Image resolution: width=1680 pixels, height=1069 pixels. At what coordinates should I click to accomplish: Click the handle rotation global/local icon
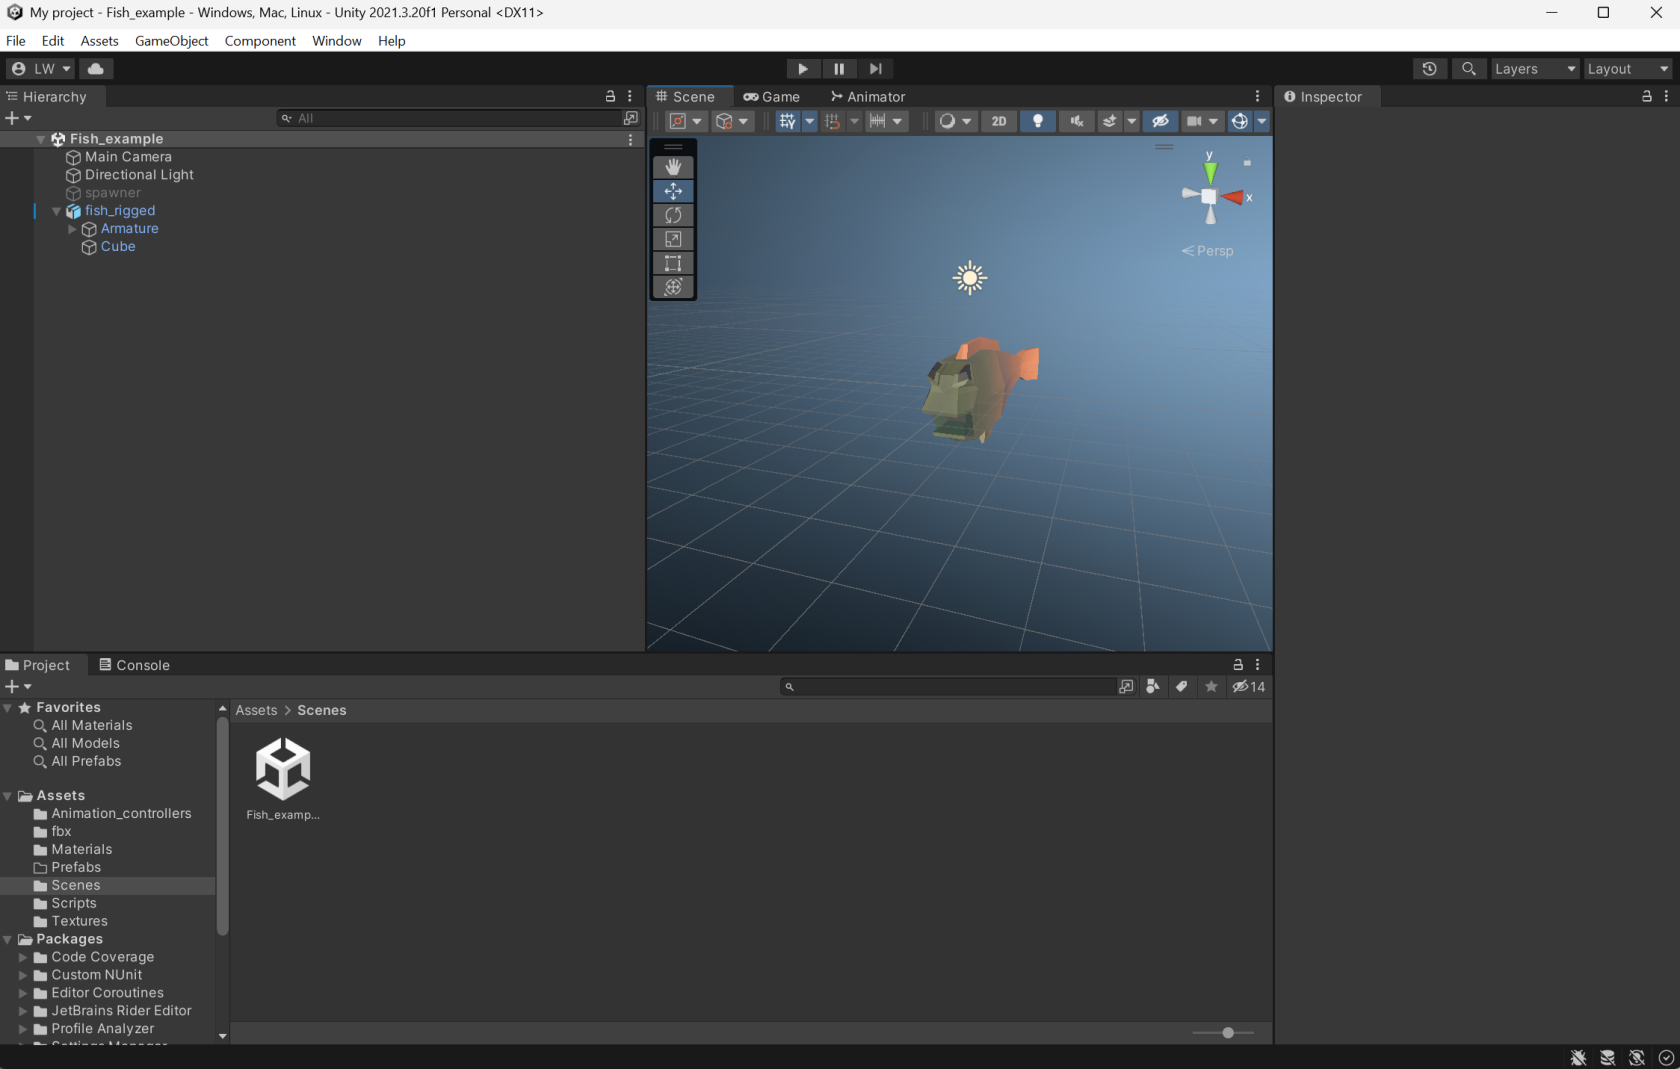(x=732, y=121)
